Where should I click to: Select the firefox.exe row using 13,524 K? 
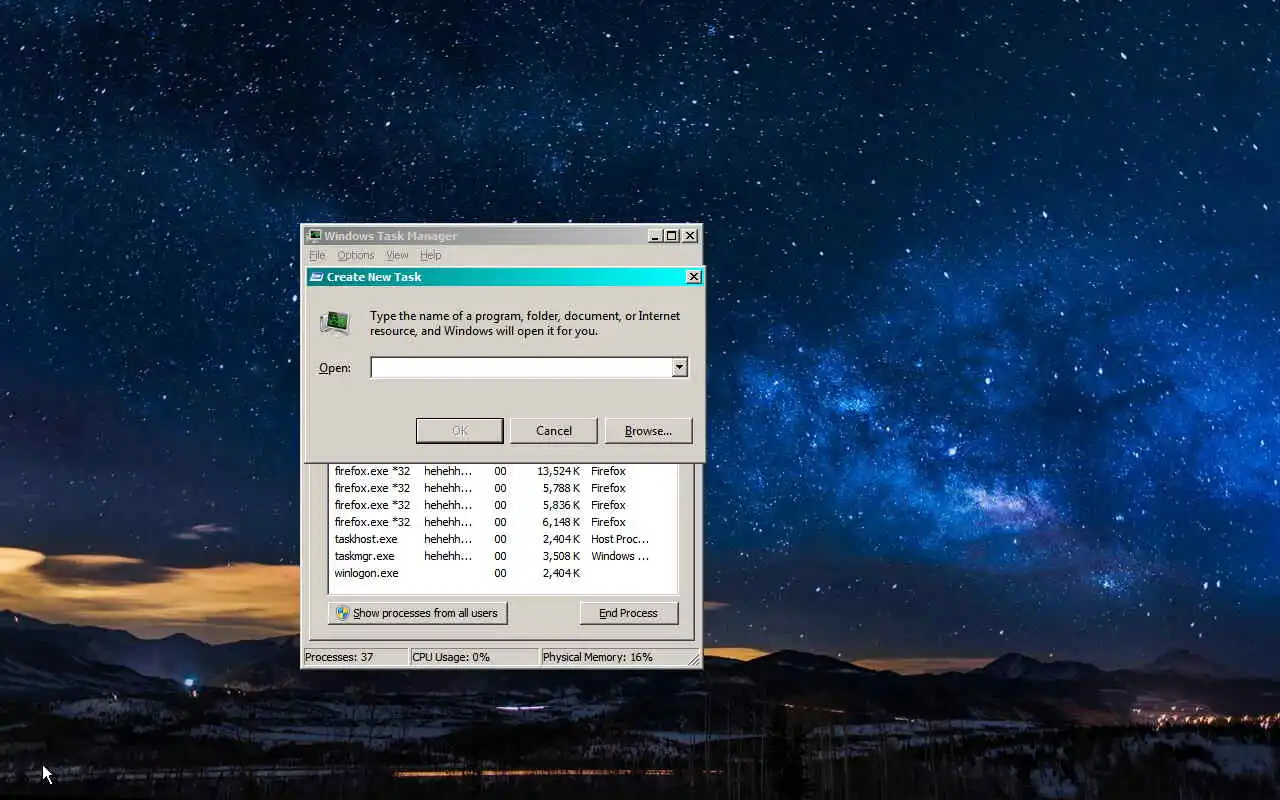tap(504, 471)
